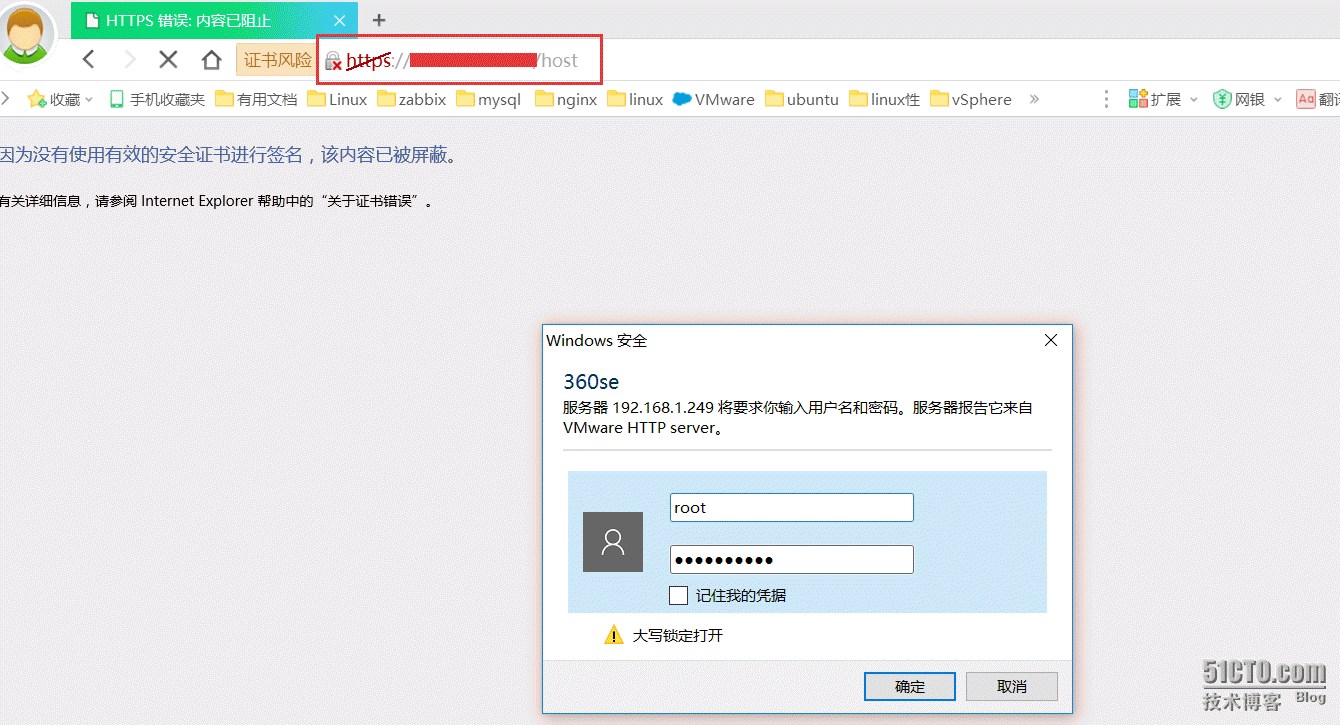
Task: Open the mysql bookmark folder
Action: pos(488,99)
